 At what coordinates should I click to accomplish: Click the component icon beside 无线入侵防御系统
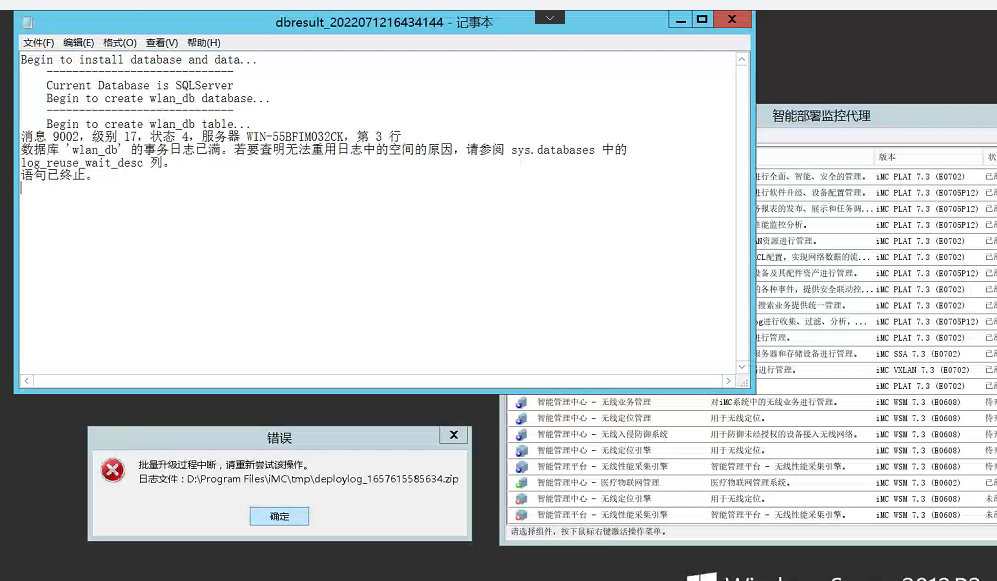521,434
